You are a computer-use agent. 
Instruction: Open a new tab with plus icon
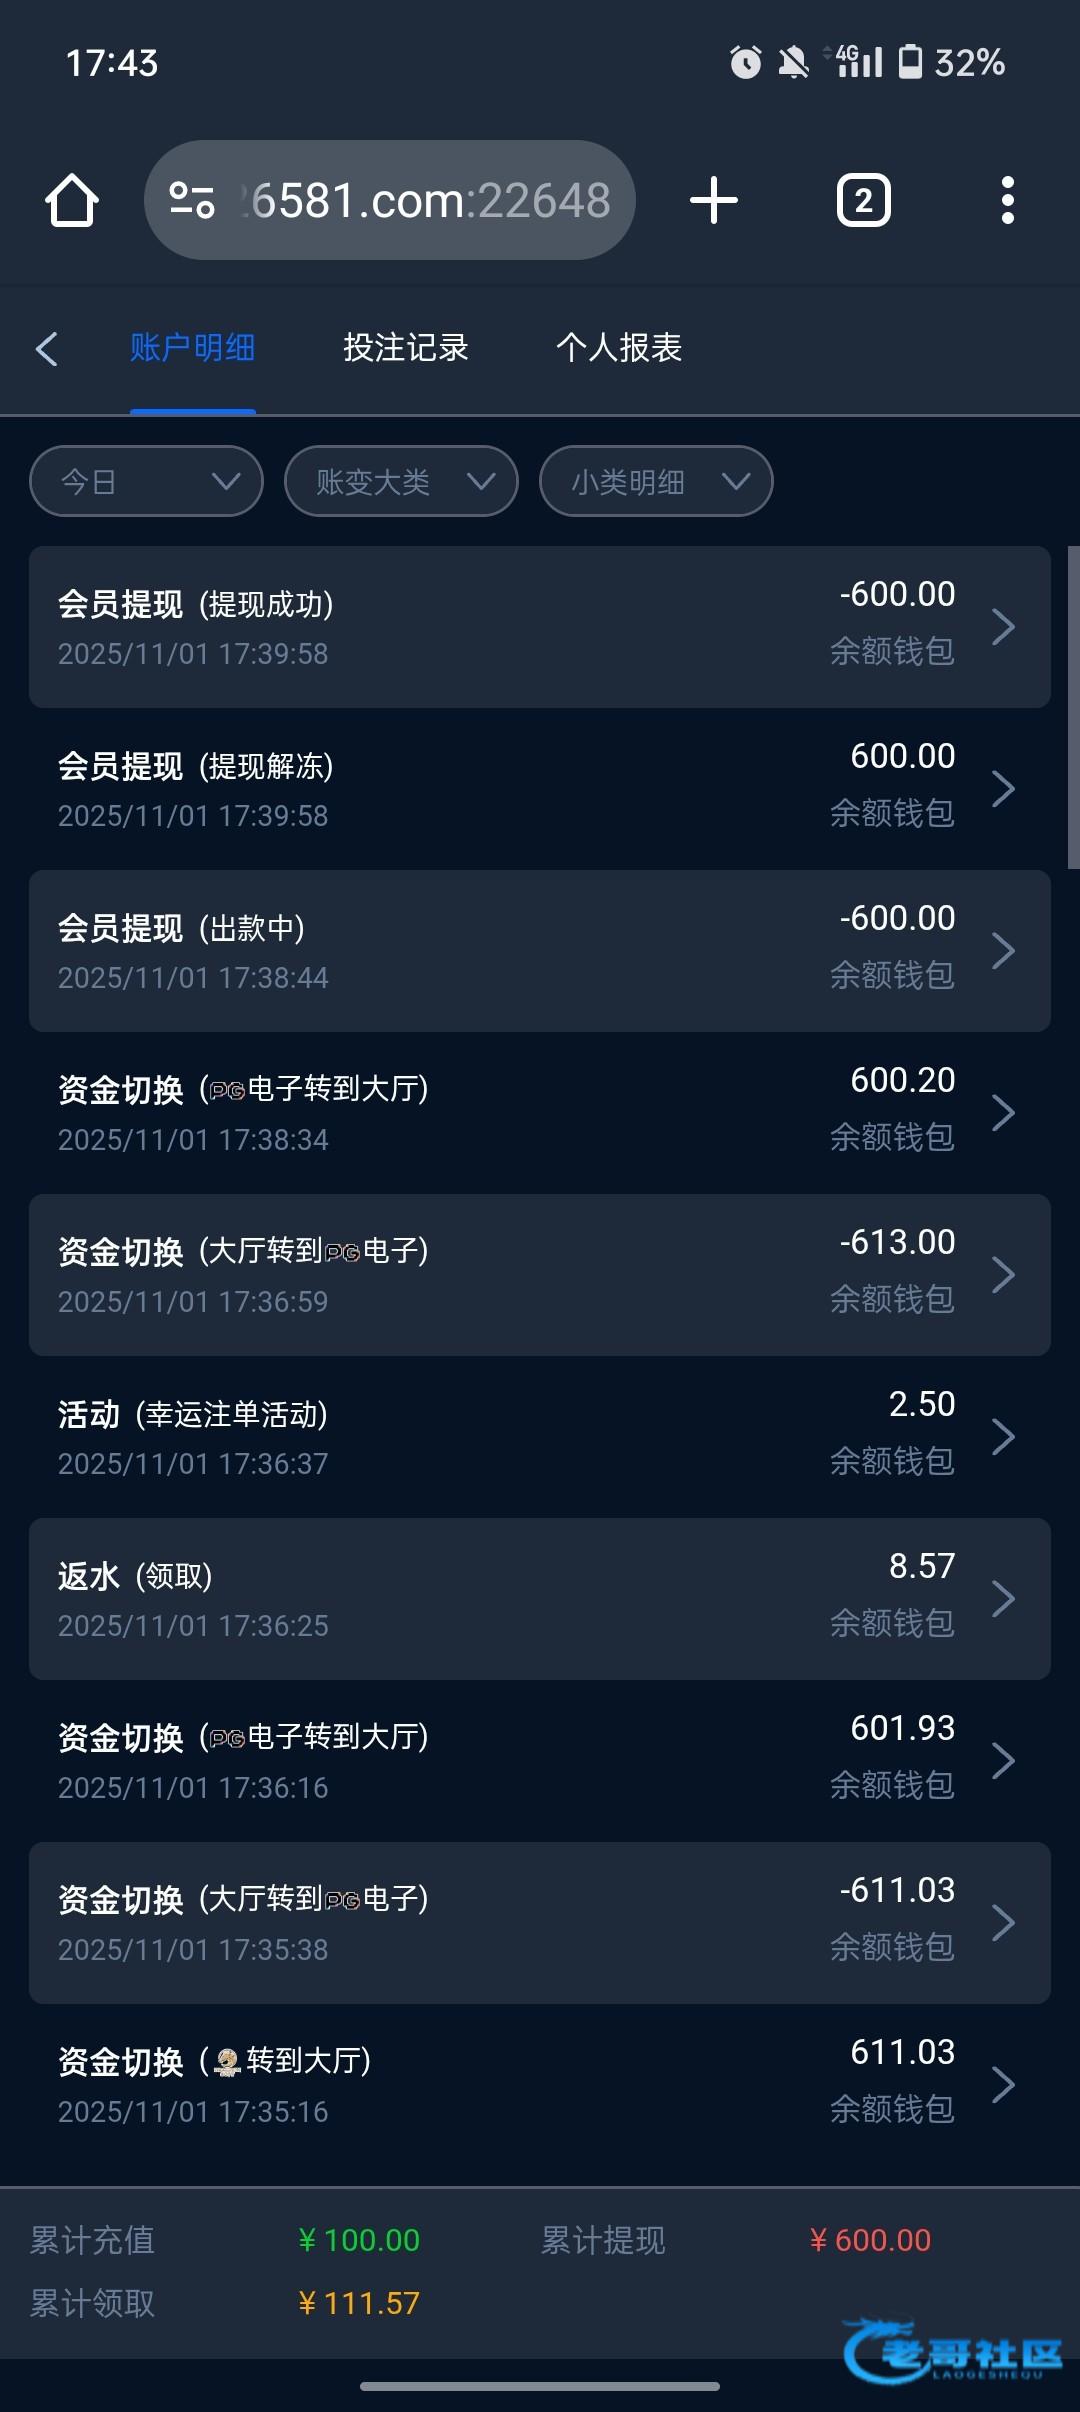(x=714, y=201)
